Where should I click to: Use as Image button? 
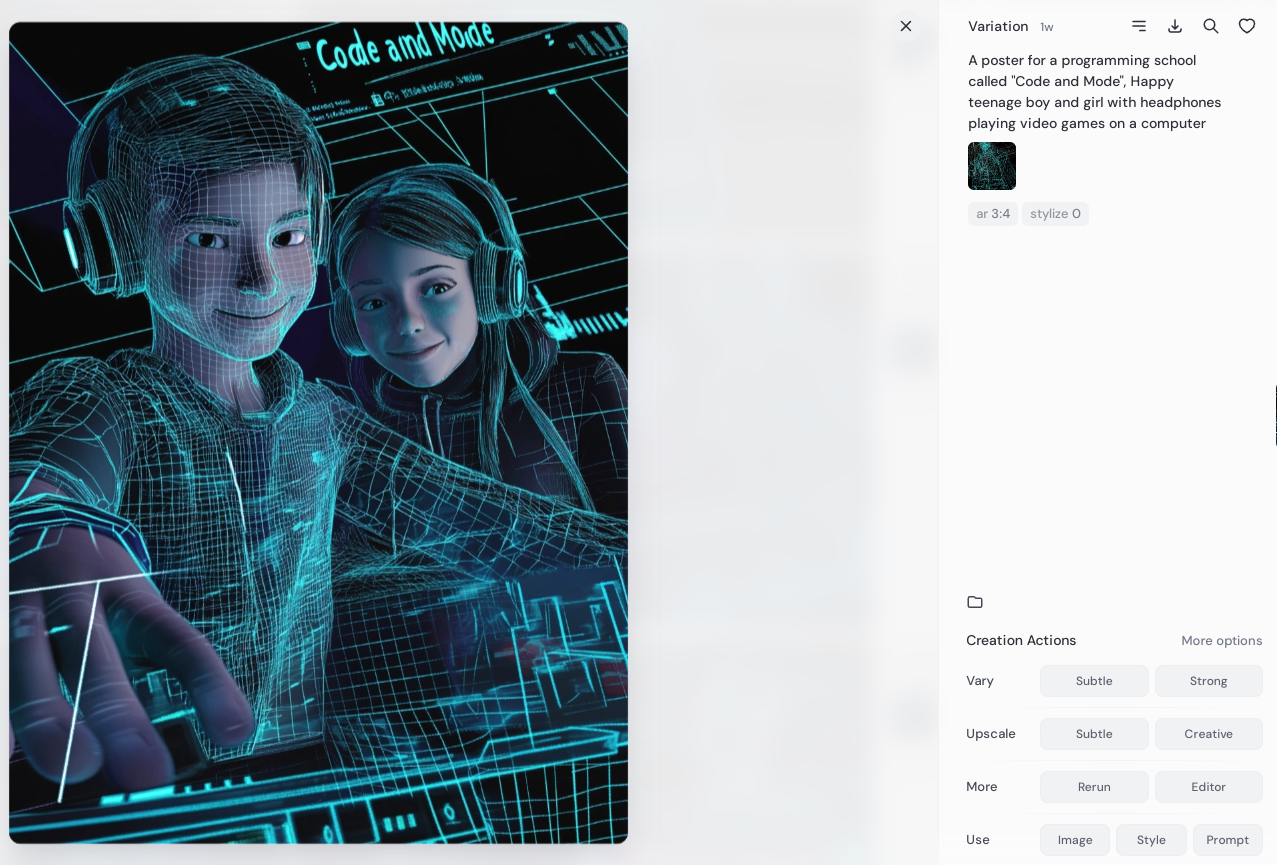[1075, 840]
